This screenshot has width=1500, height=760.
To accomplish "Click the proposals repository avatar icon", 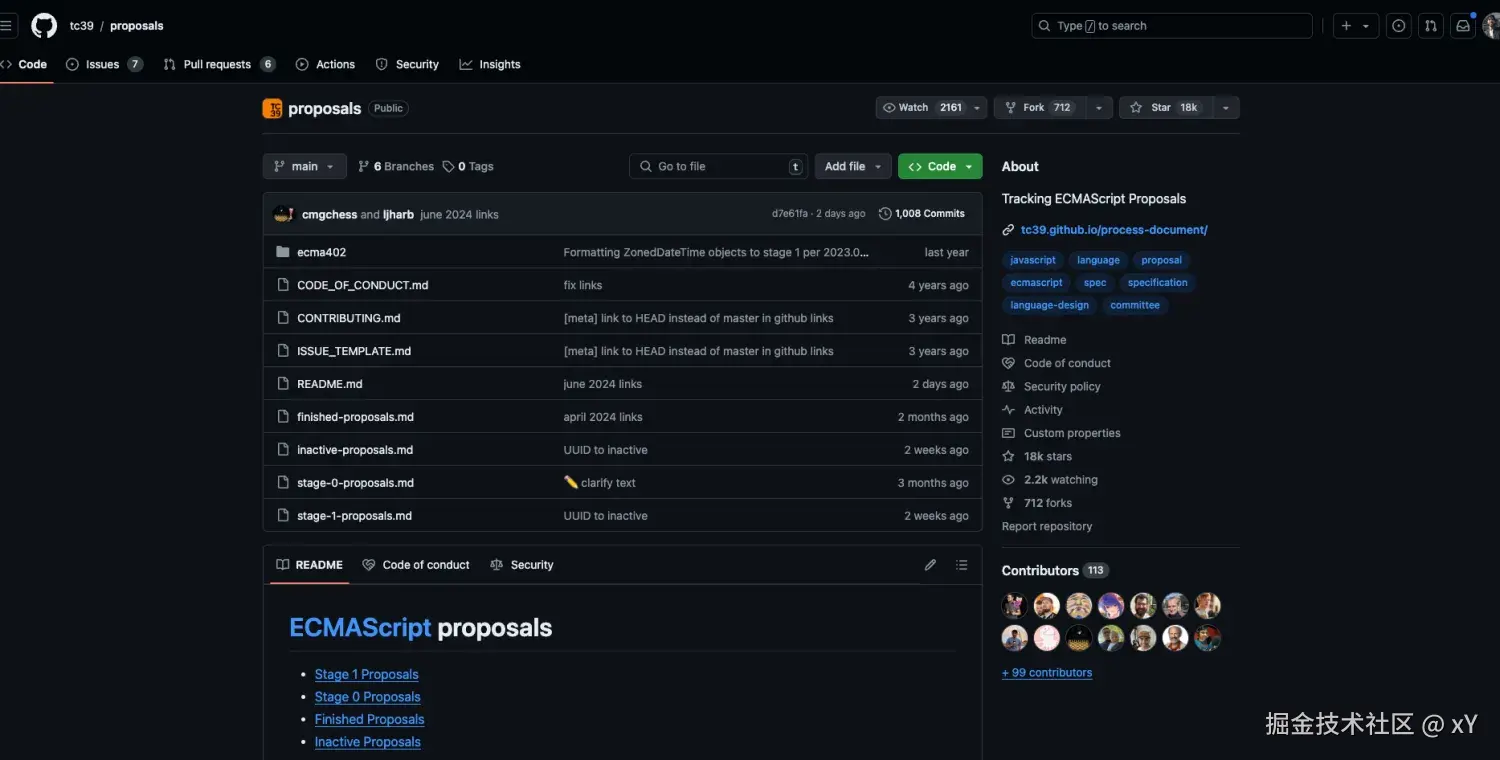I will point(272,108).
